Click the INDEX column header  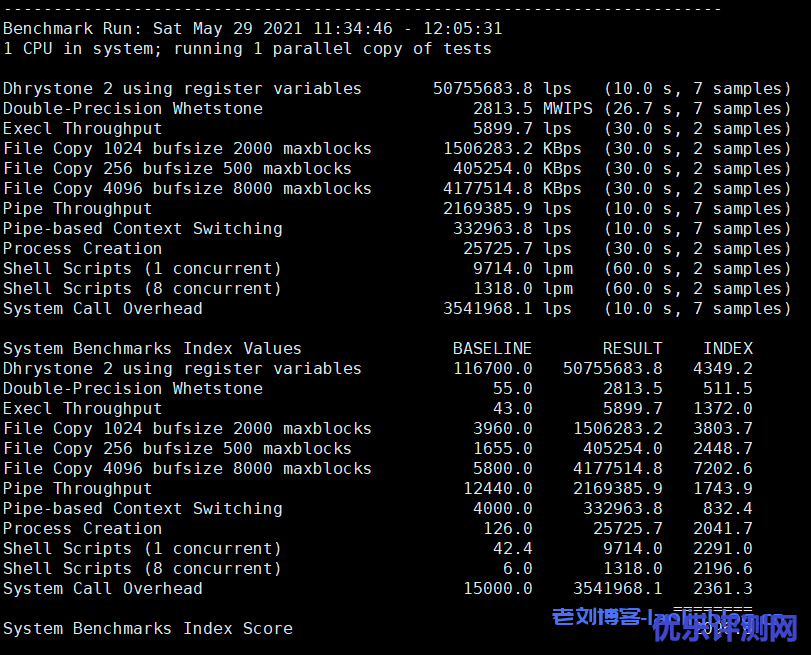coord(727,349)
